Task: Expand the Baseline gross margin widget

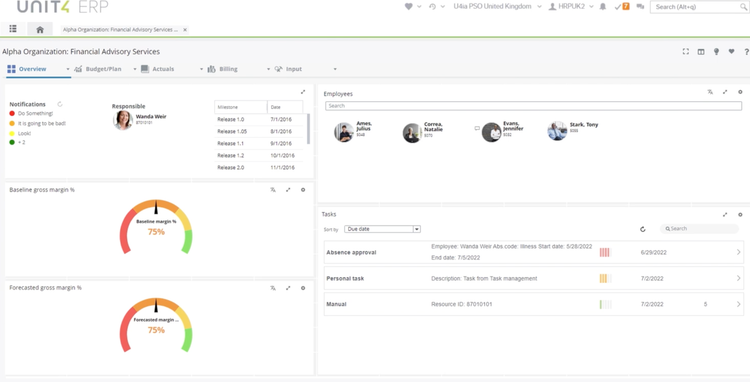Action: pyautogui.click(x=288, y=190)
